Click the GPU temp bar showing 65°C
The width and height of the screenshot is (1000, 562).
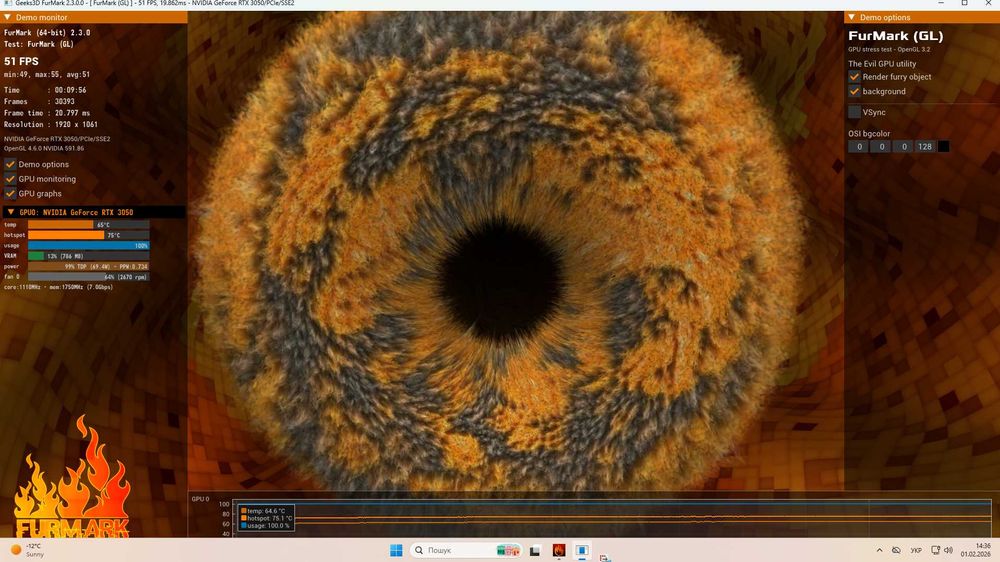89,225
